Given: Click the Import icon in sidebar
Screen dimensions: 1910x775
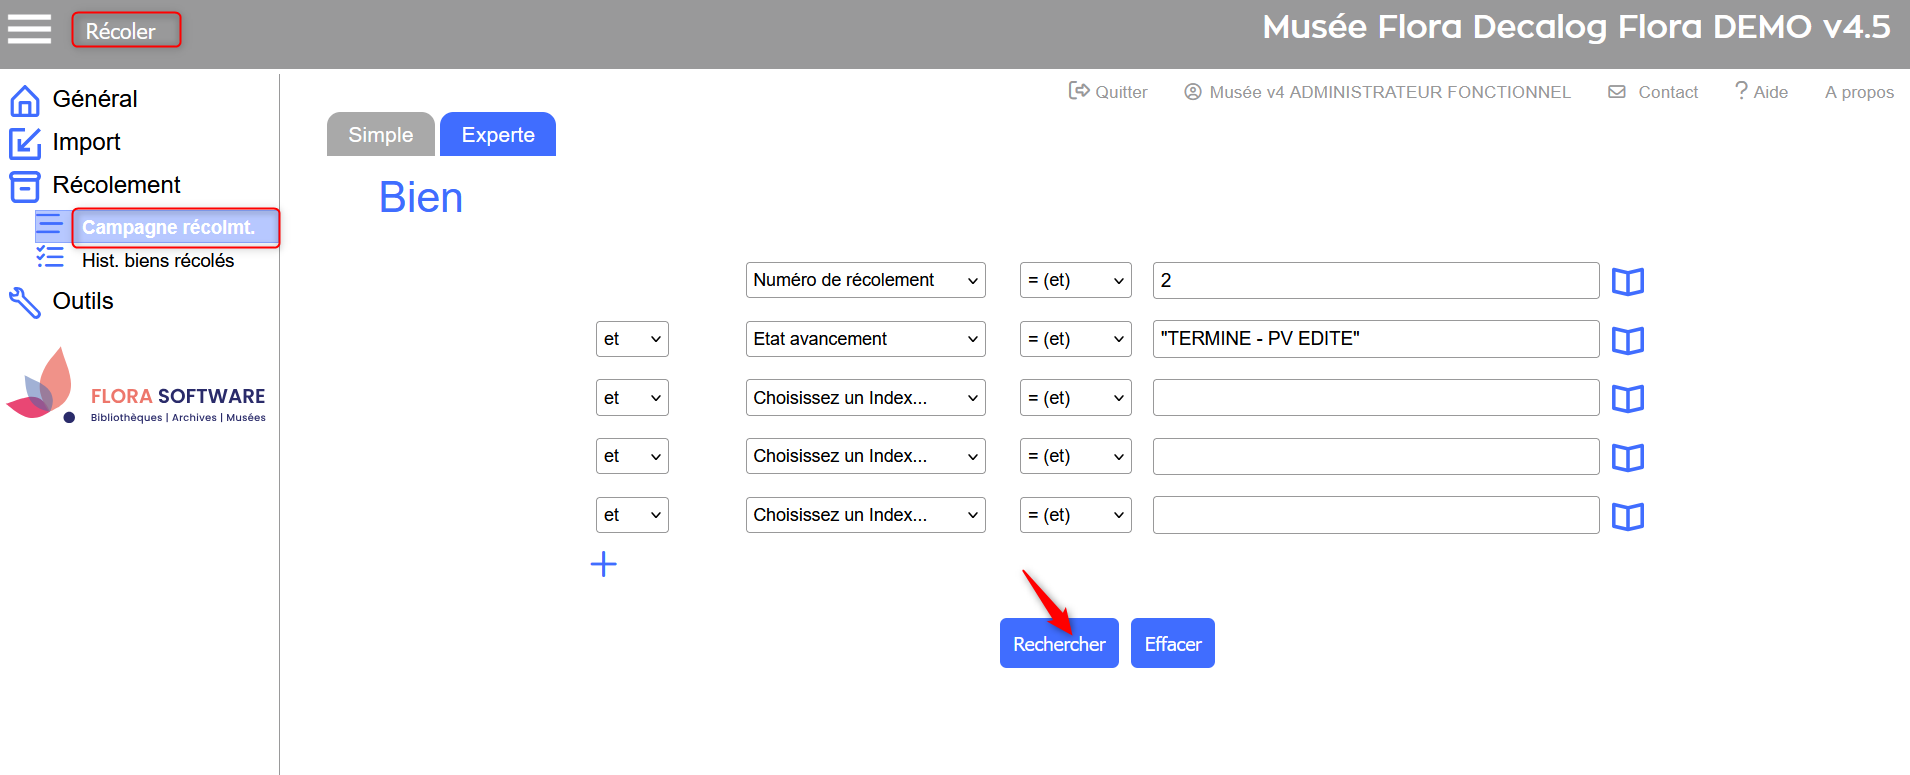Looking at the screenshot, I should (25, 143).
